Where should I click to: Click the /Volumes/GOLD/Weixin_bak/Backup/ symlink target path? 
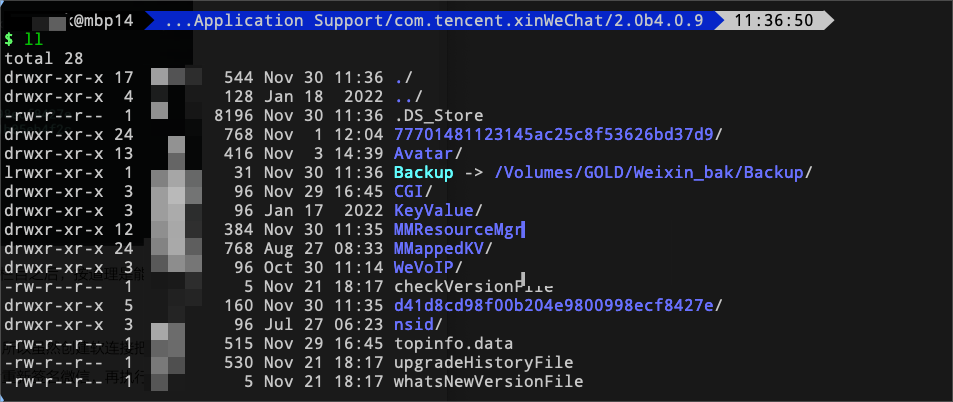[x=652, y=172]
